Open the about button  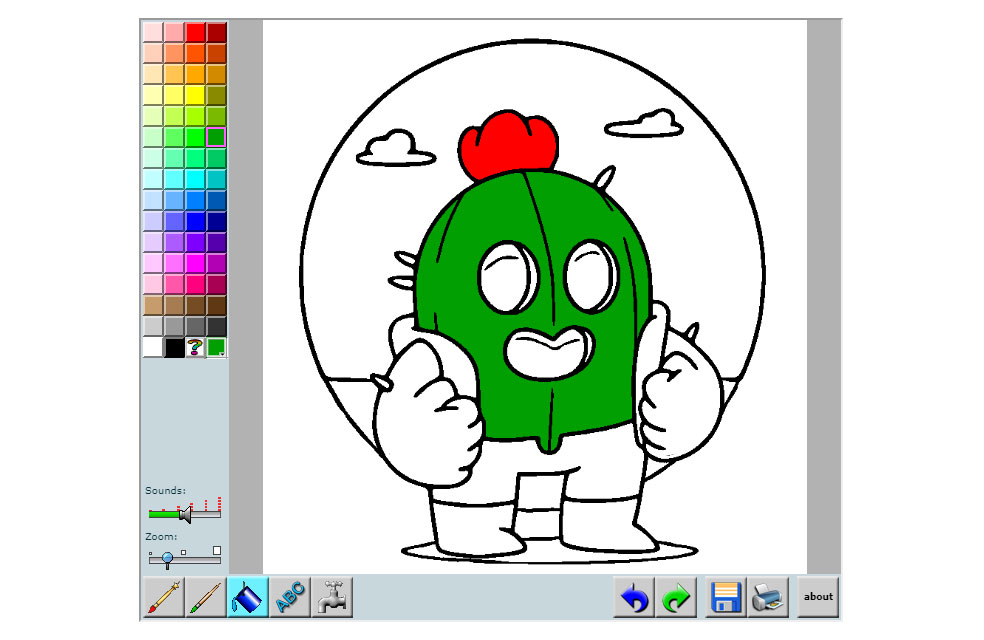coord(818,597)
